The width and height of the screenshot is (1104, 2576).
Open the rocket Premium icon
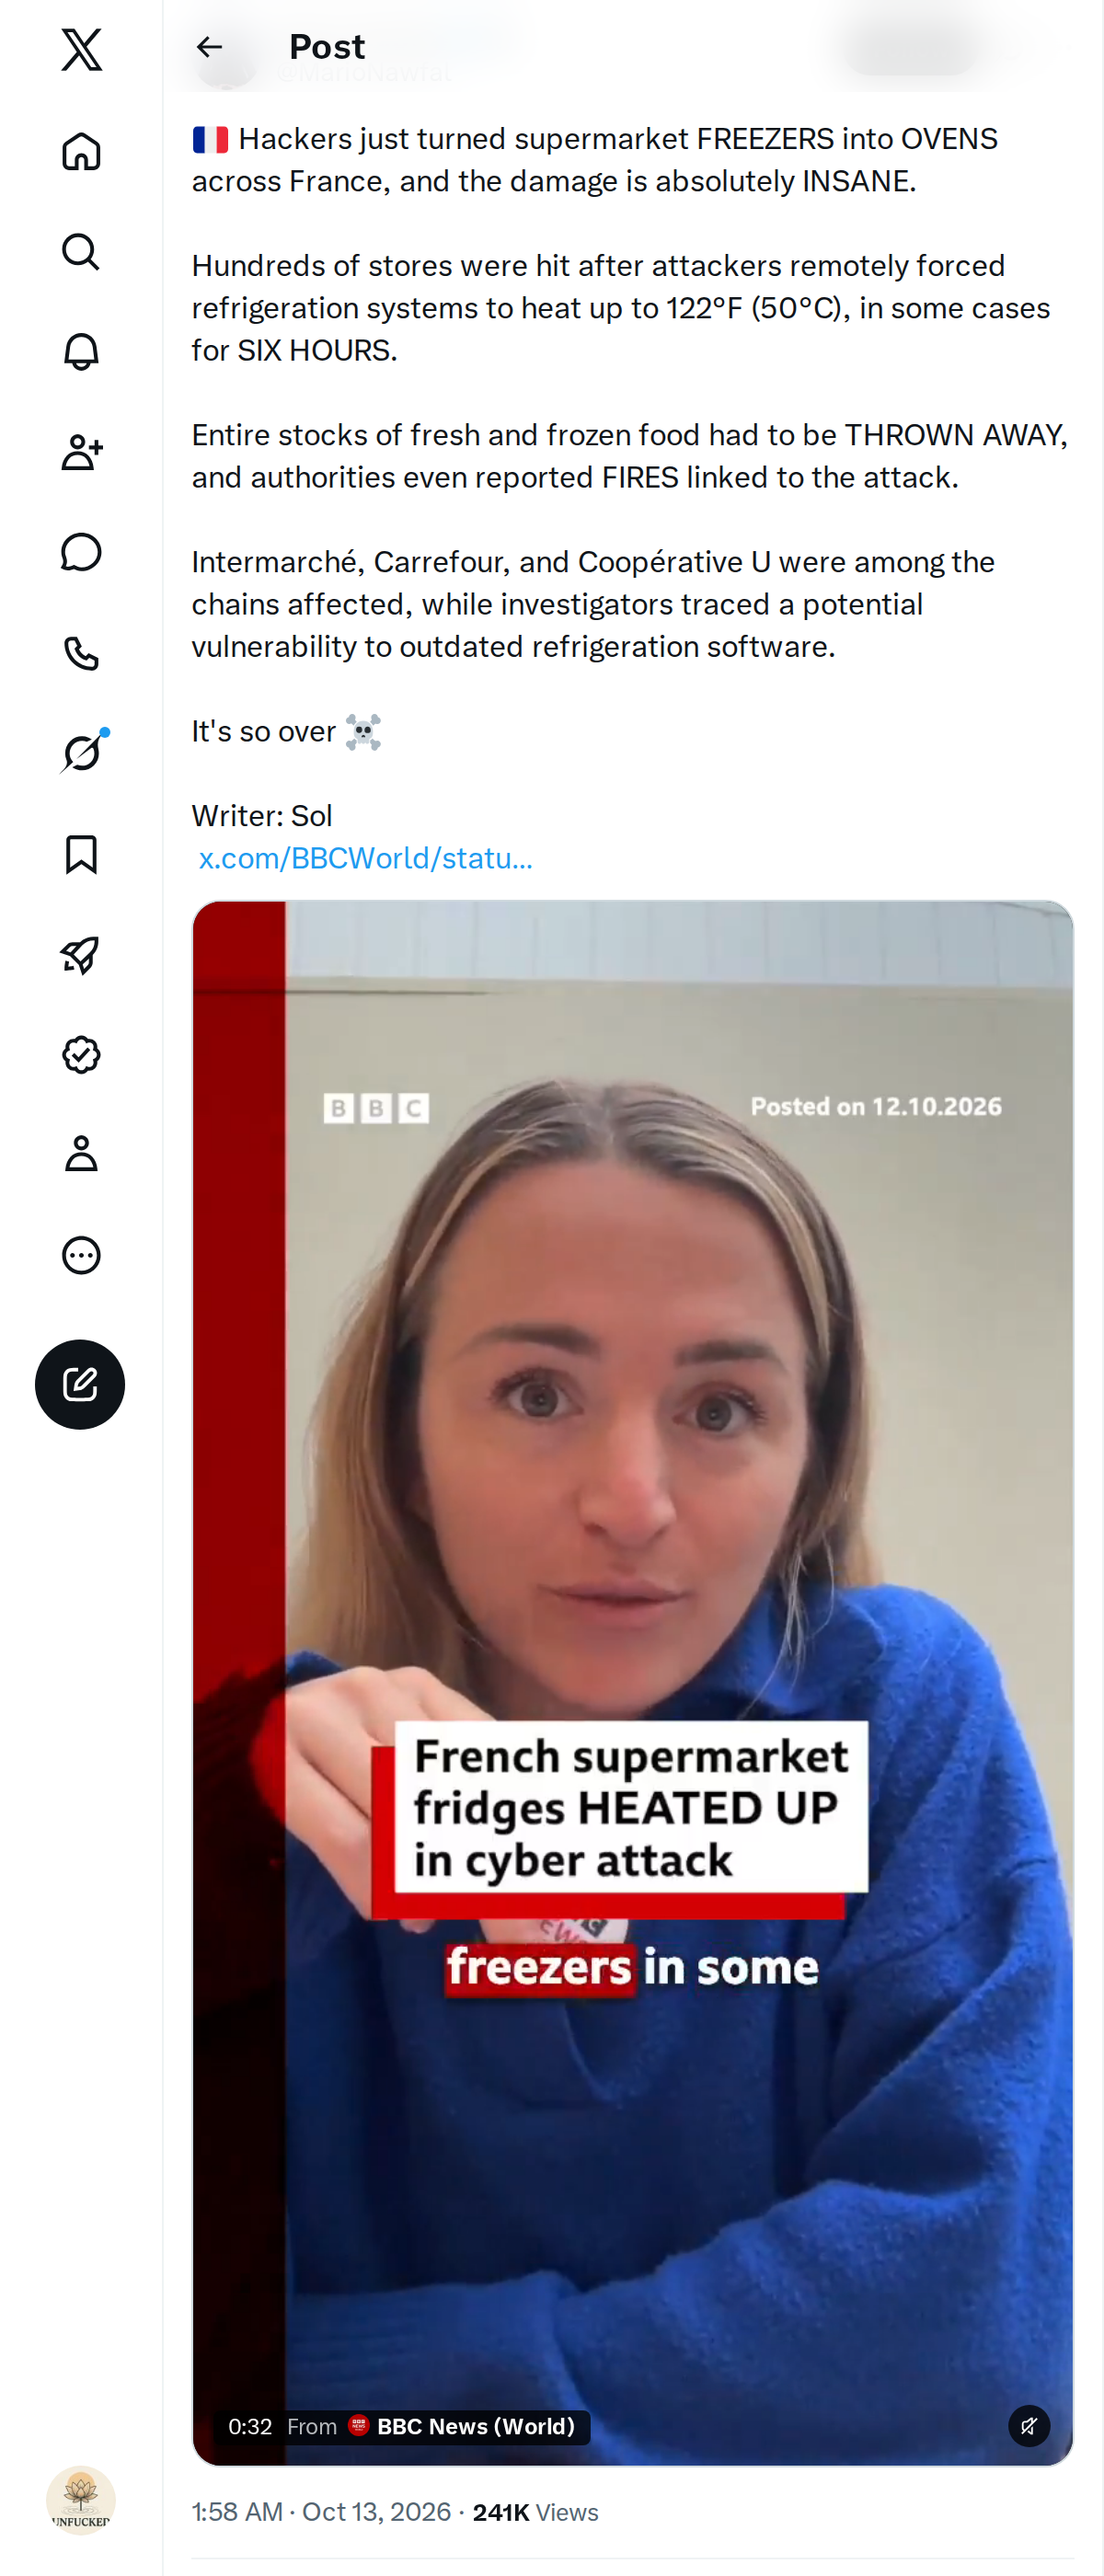pos(81,955)
